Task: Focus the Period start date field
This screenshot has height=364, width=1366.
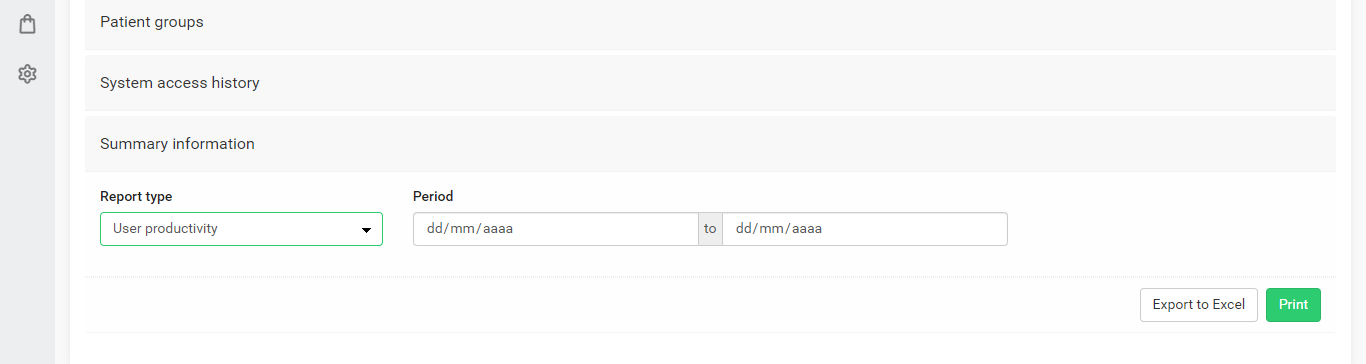Action: tap(555, 229)
